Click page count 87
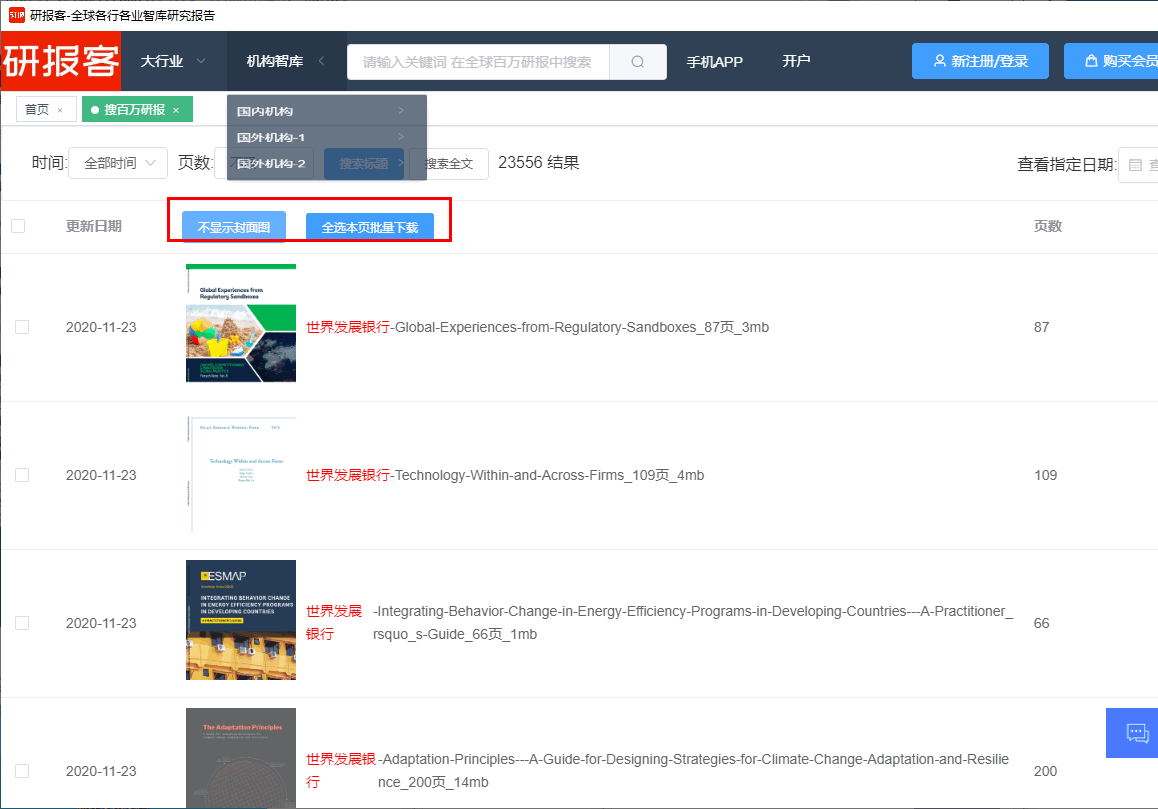This screenshot has height=809, width=1158. [1041, 327]
